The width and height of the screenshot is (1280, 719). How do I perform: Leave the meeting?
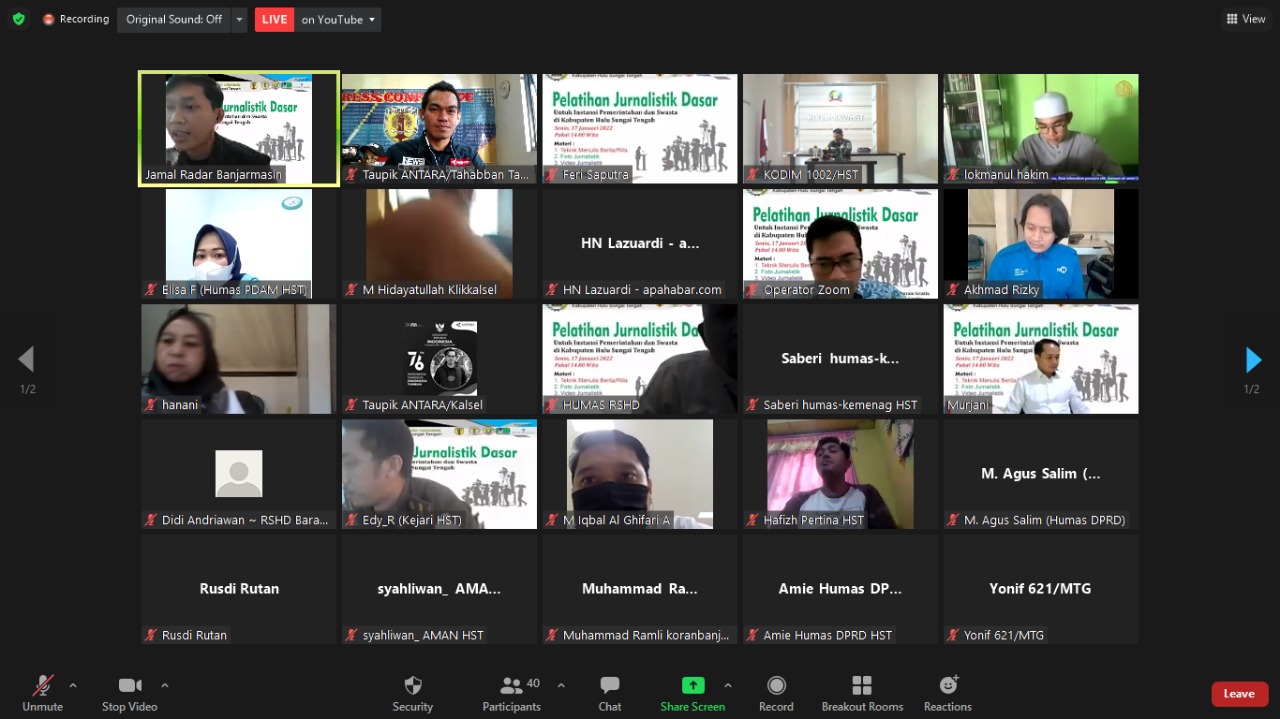(x=1238, y=694)
